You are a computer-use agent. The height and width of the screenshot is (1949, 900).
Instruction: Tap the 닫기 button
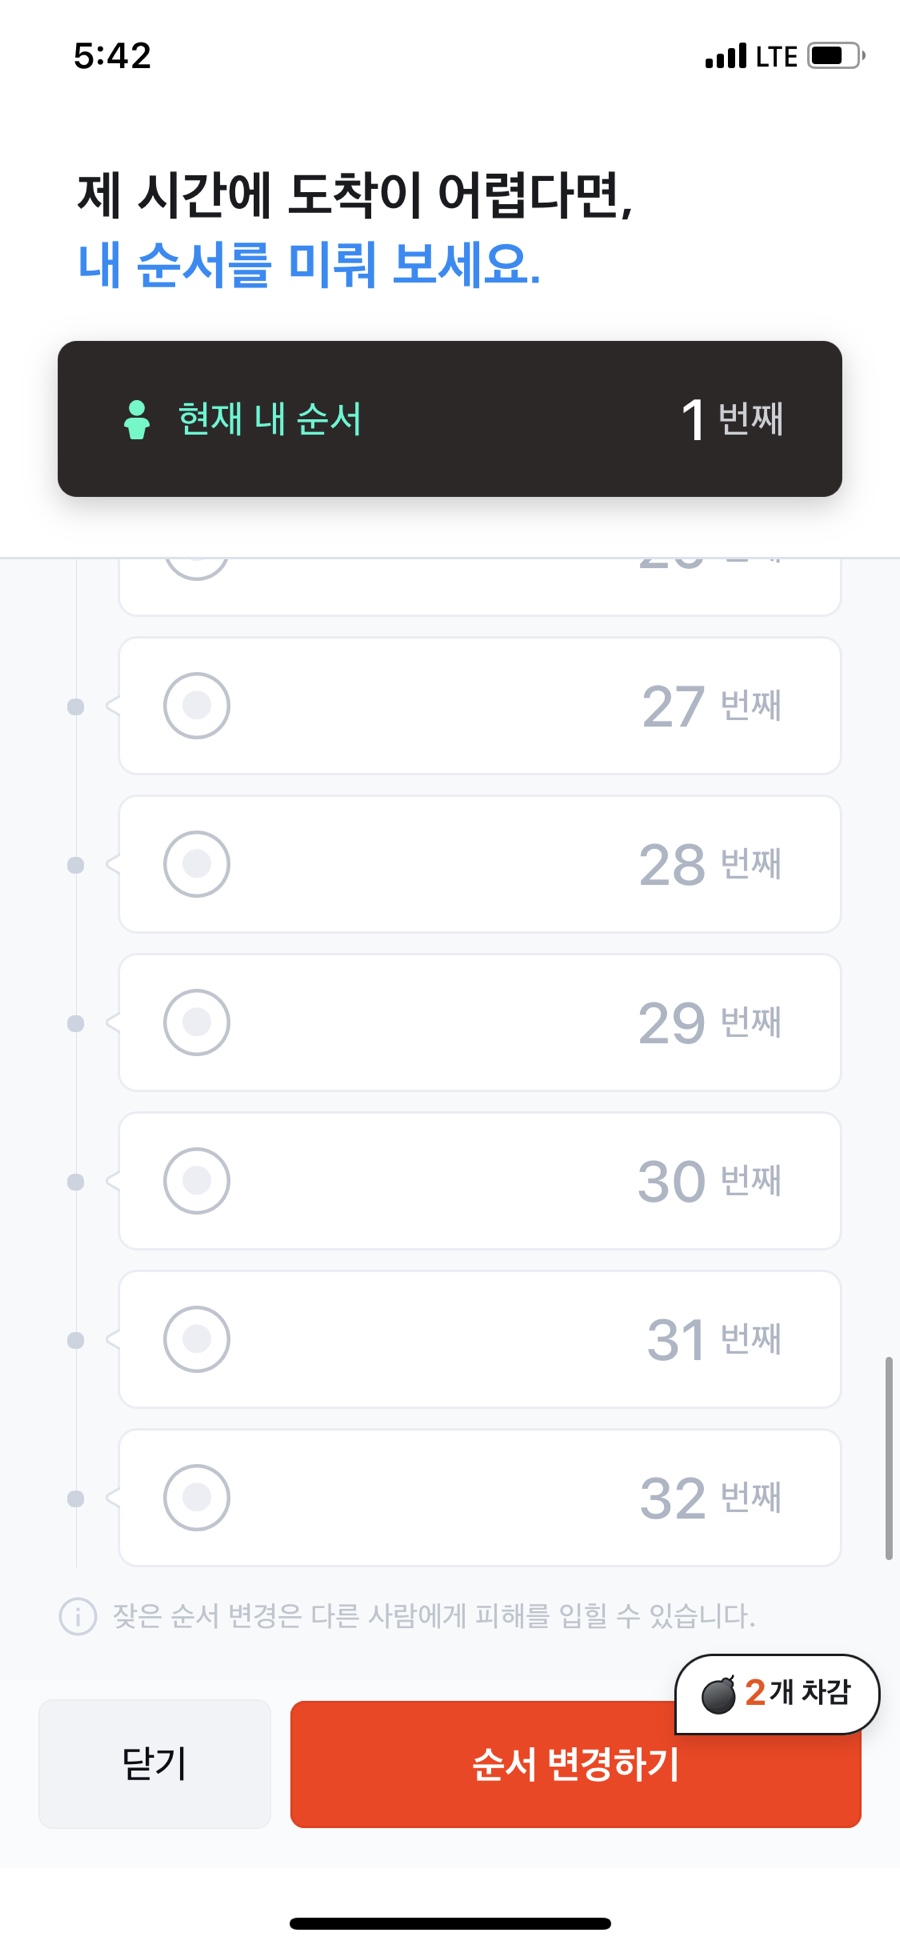tap(155, 1764)
